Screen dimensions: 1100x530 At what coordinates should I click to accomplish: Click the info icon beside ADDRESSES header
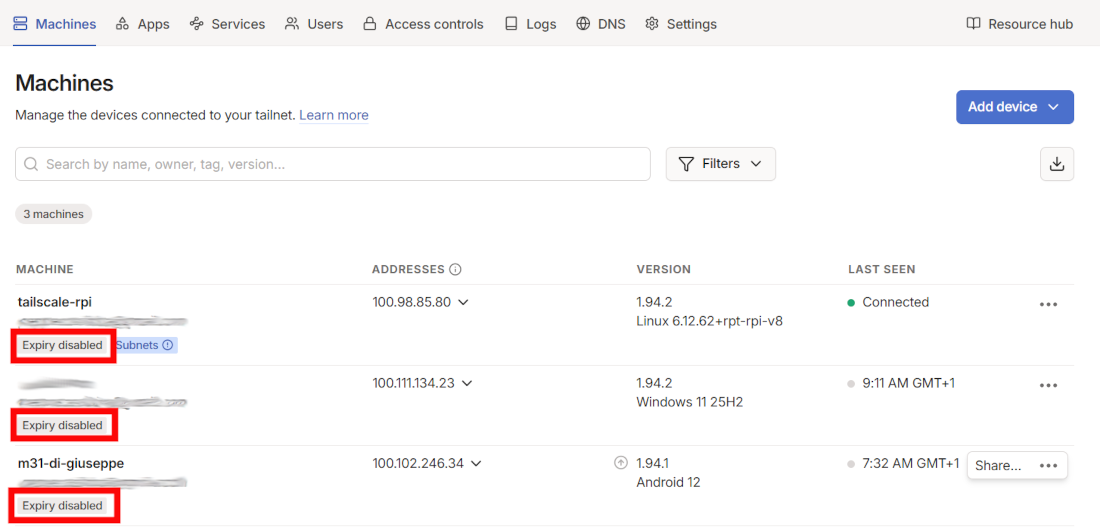pos(455,269)
